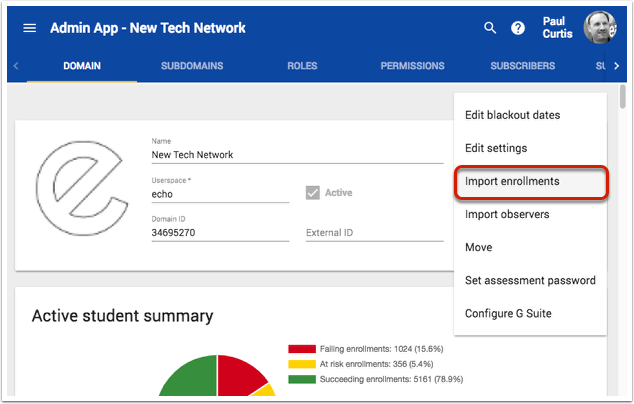The width and height of the screenshot is (634, 404).
Task: Click Failing enrollments: 1024 (15.6%) text
Action: [x=381, y=349]
